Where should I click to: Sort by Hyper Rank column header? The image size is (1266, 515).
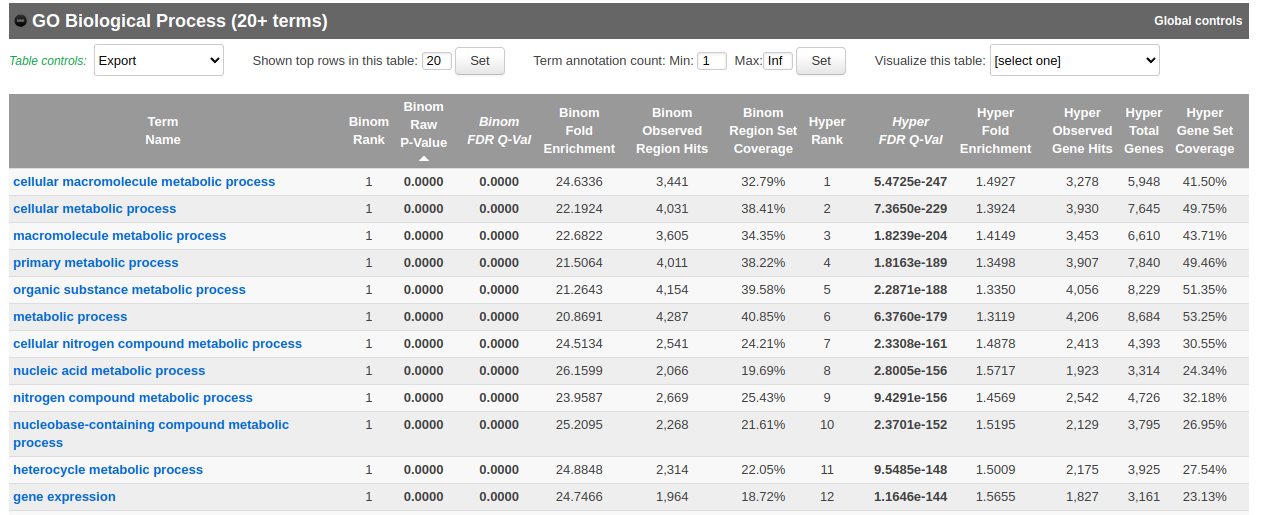point(827,131)
